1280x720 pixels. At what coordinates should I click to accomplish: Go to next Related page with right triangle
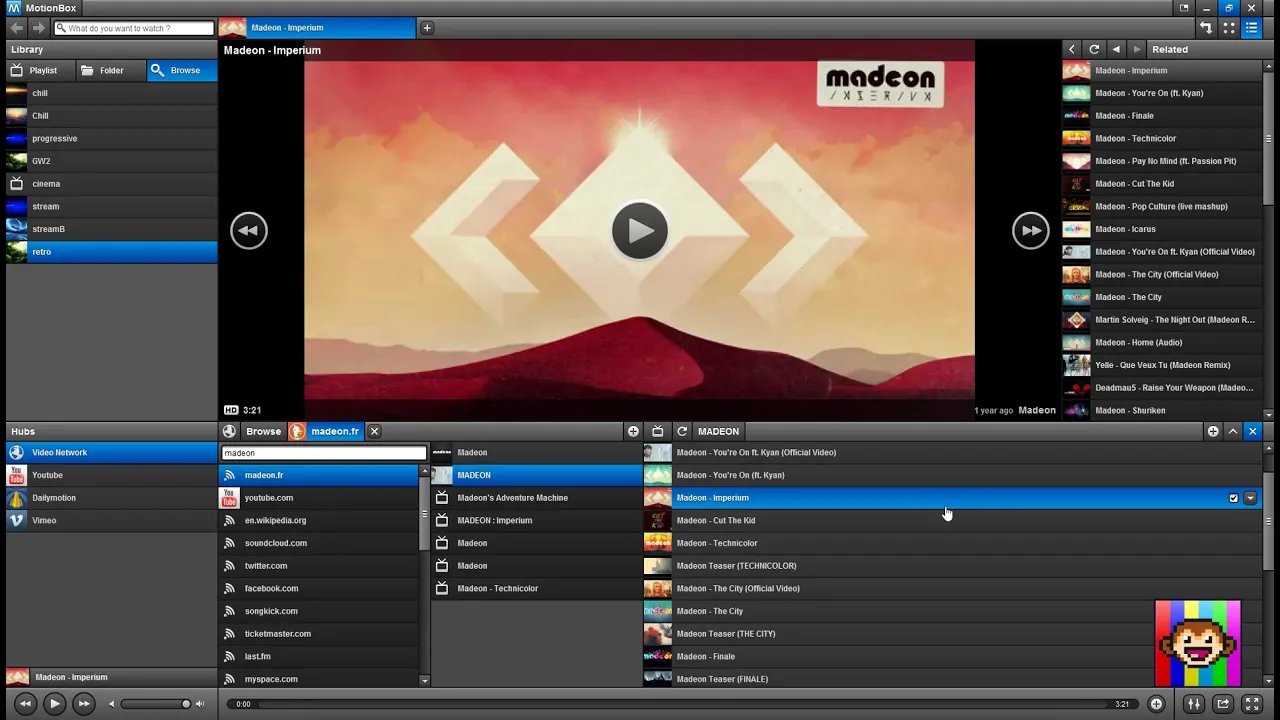(1137, 49)
